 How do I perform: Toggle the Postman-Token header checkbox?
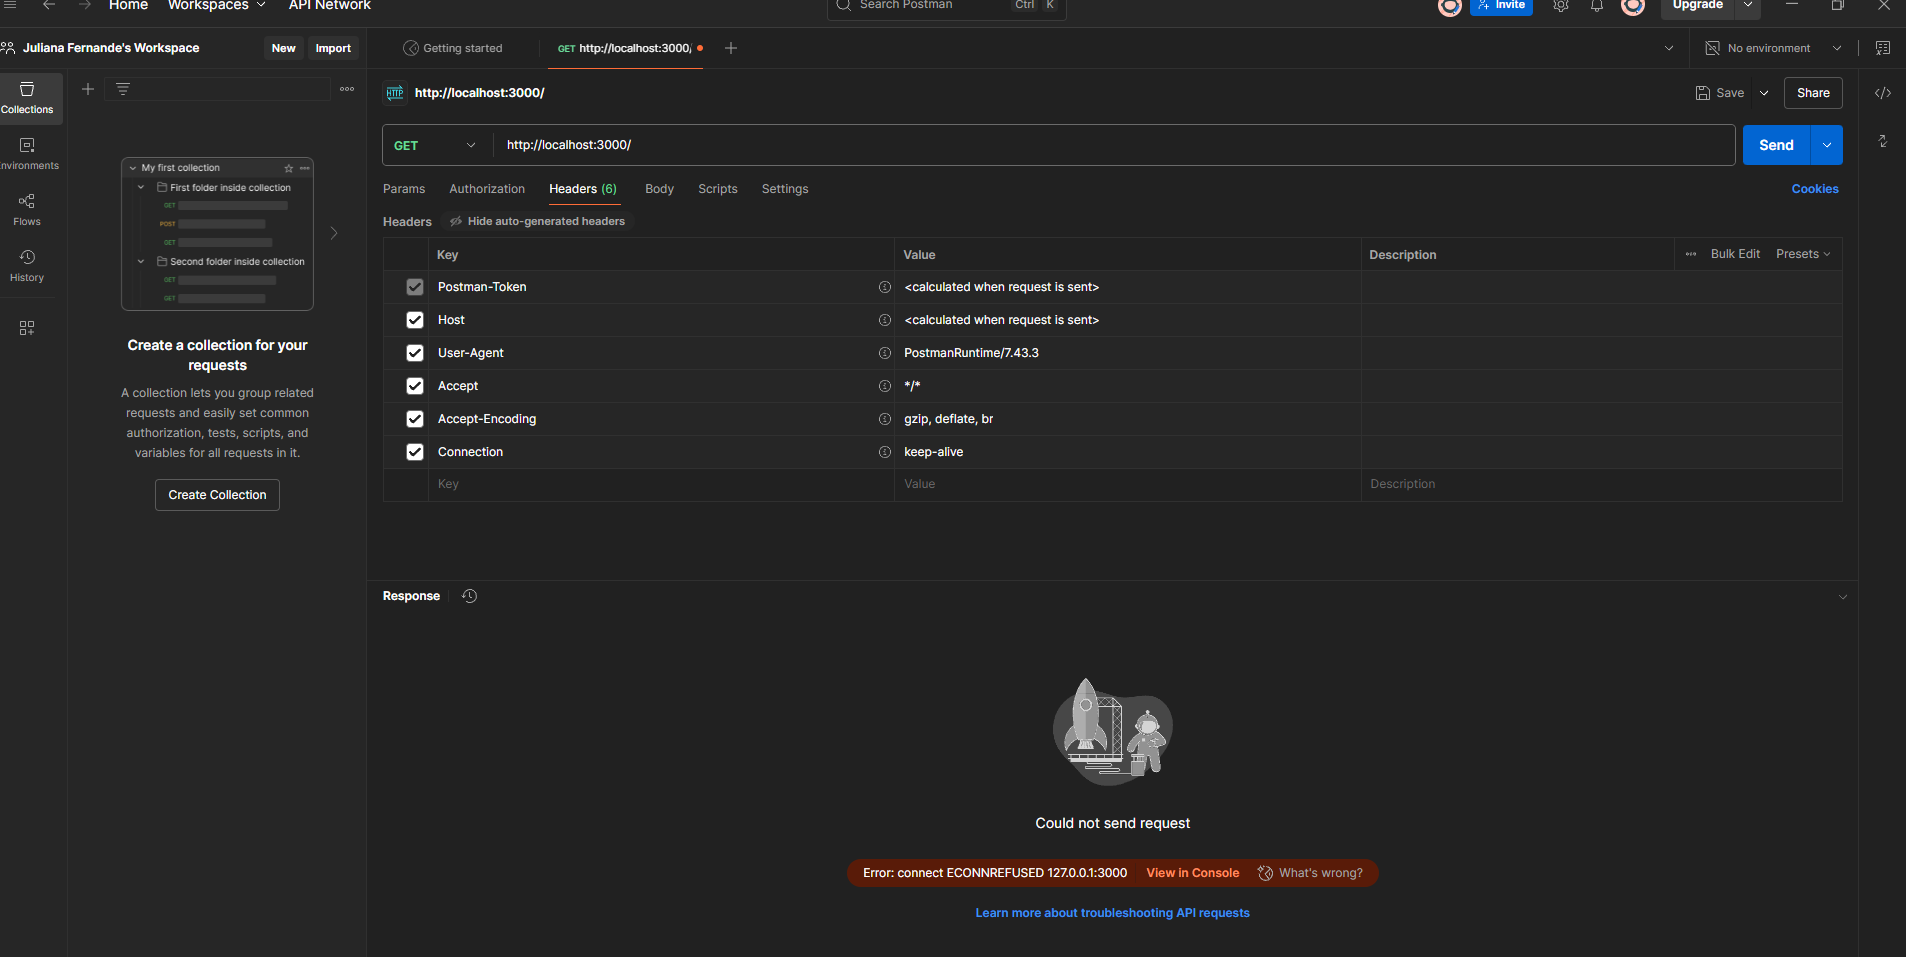[415, 287]
